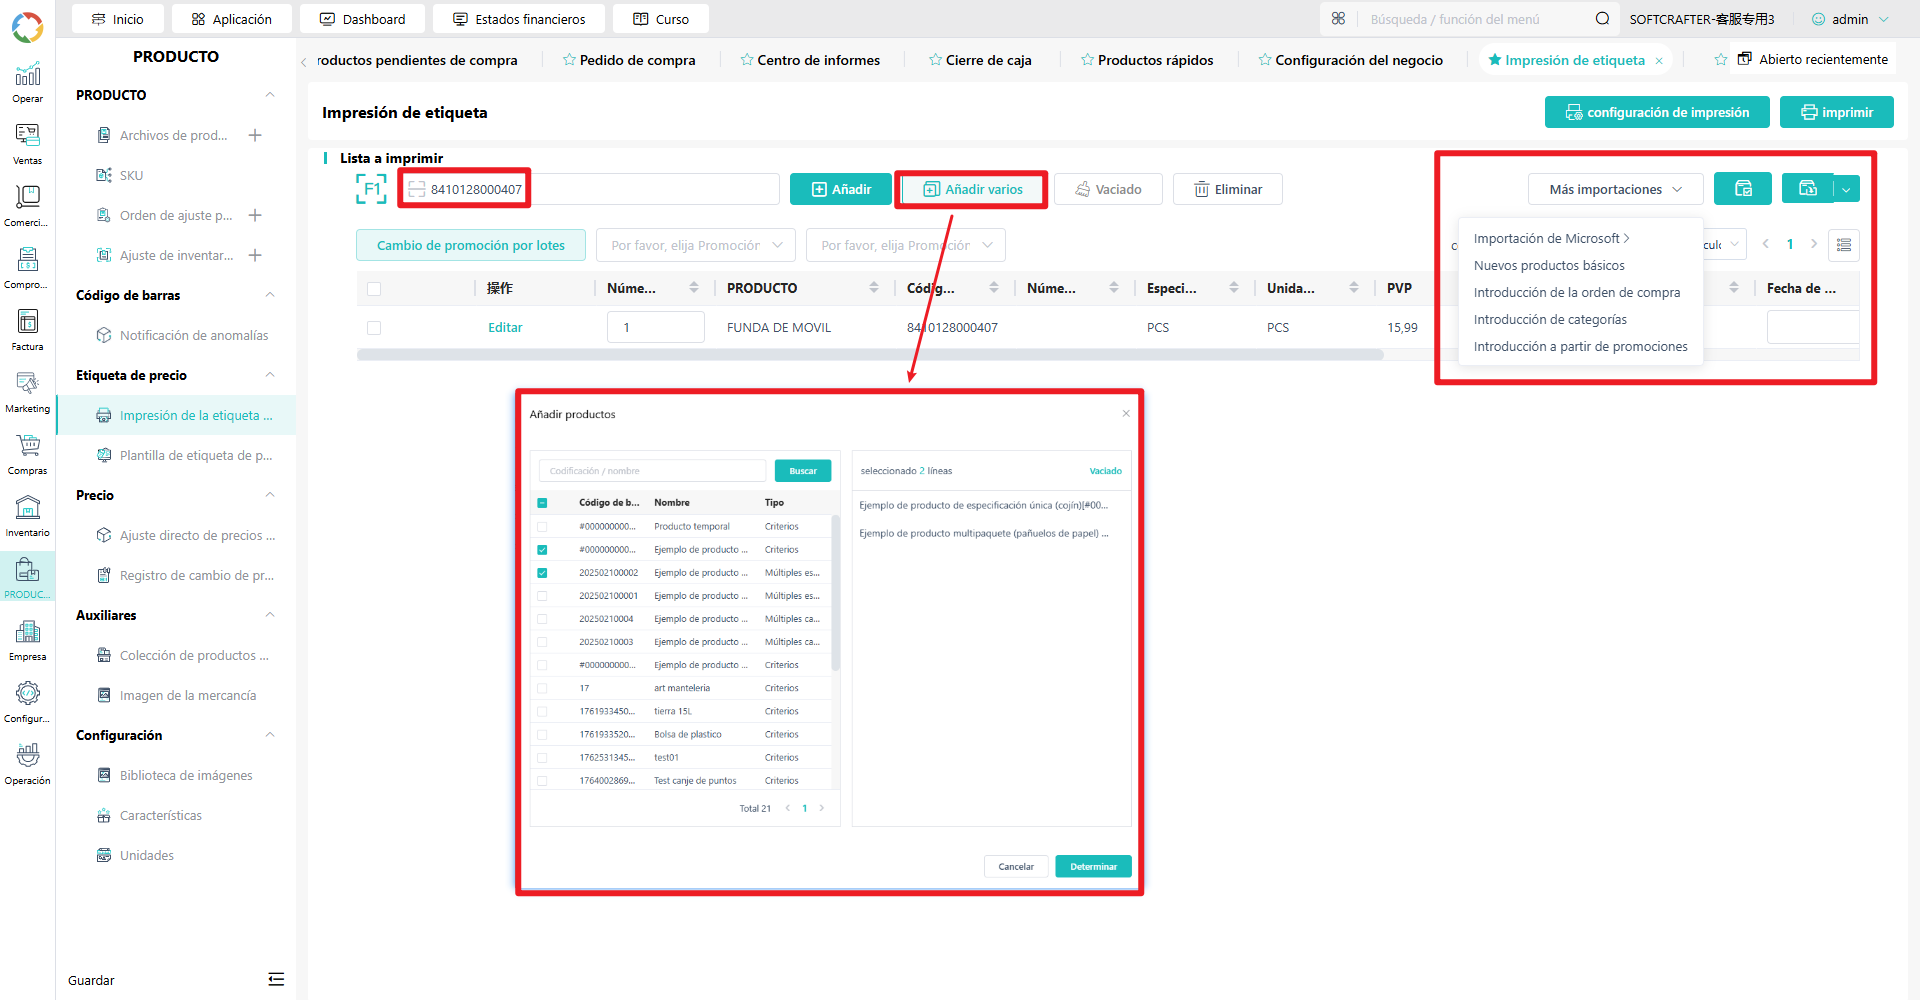Screen dimensions: 1920x1000
Task: Collapse the Etiqueta de precio section
Action: pyautogui.click(x=269, y=375)
